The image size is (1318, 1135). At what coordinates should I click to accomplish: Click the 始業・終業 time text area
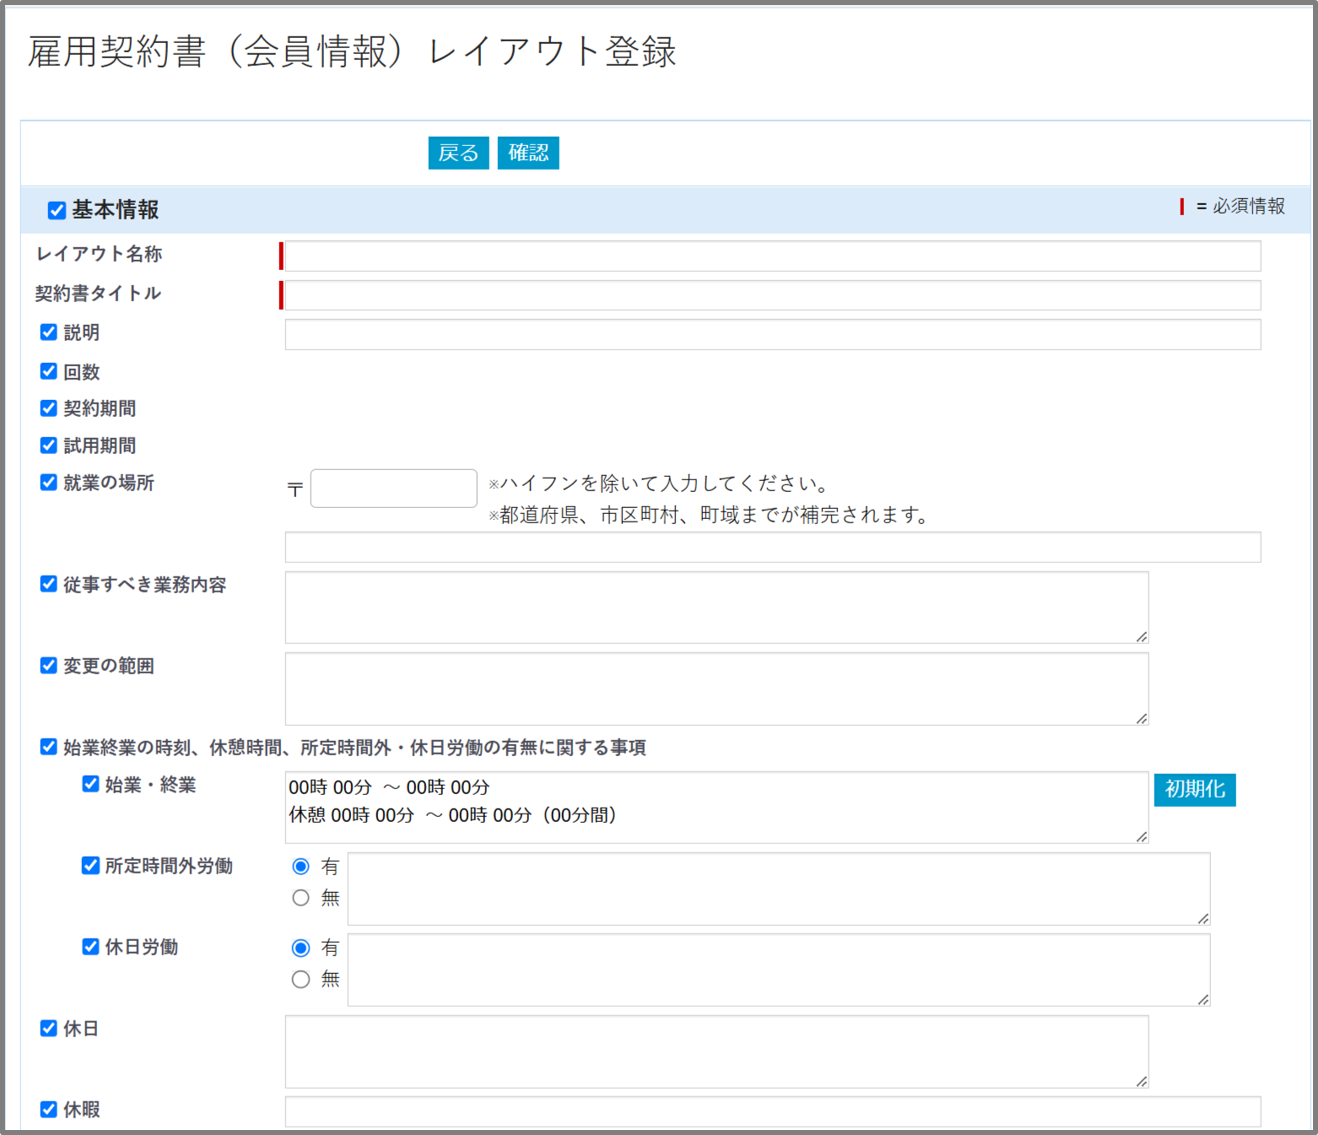pos(717,807)
